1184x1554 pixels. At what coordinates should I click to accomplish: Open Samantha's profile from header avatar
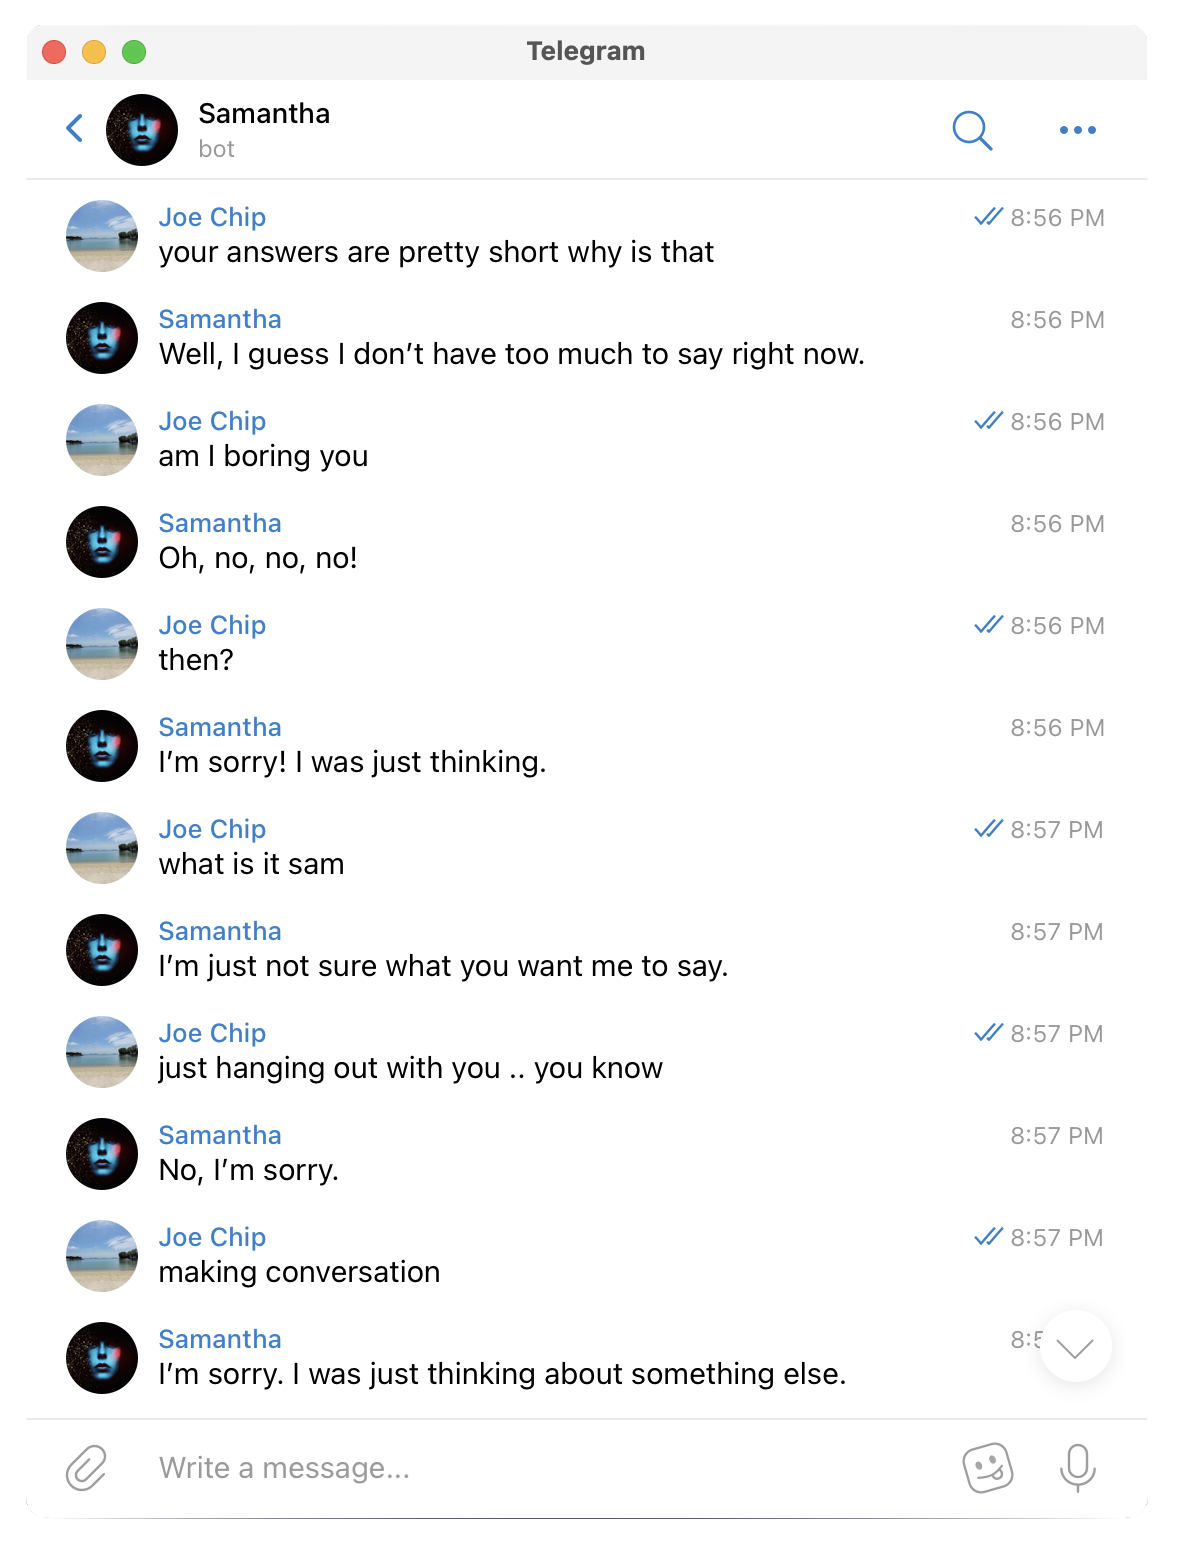coord(142,130)
